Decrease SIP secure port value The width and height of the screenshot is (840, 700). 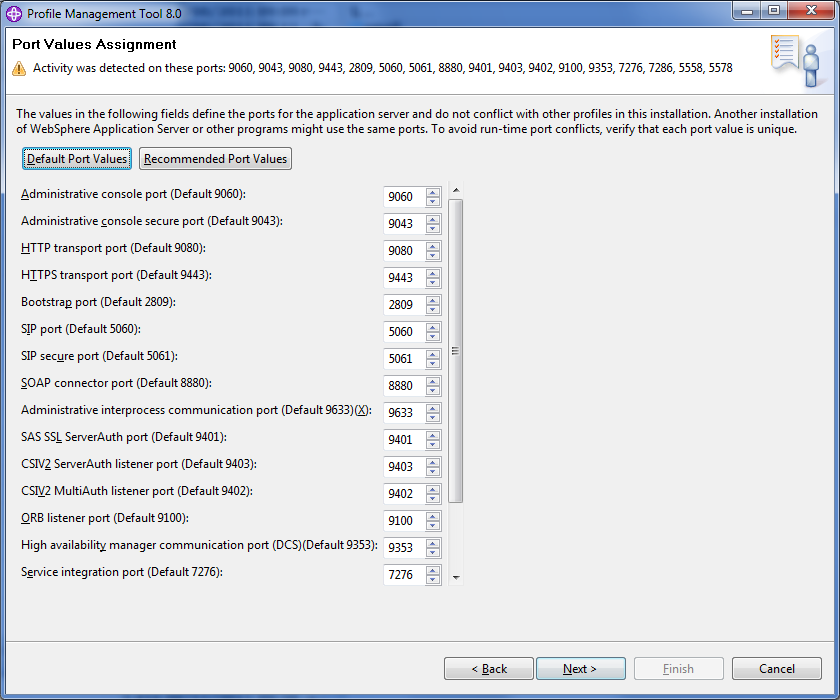pos(433,364)
